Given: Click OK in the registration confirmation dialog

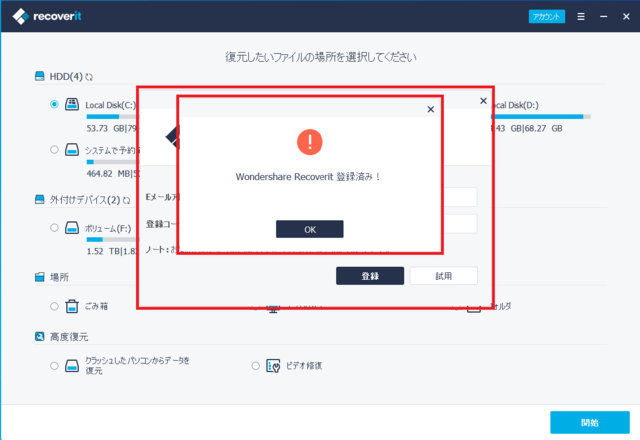Looking at the screenshot, I should [309, 229].
